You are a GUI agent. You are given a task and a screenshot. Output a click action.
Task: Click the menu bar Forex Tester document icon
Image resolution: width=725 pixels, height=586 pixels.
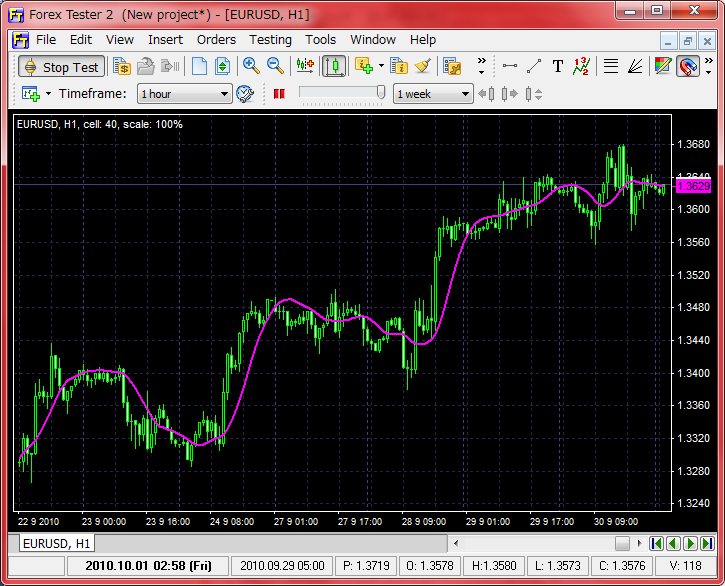(20, 40)
